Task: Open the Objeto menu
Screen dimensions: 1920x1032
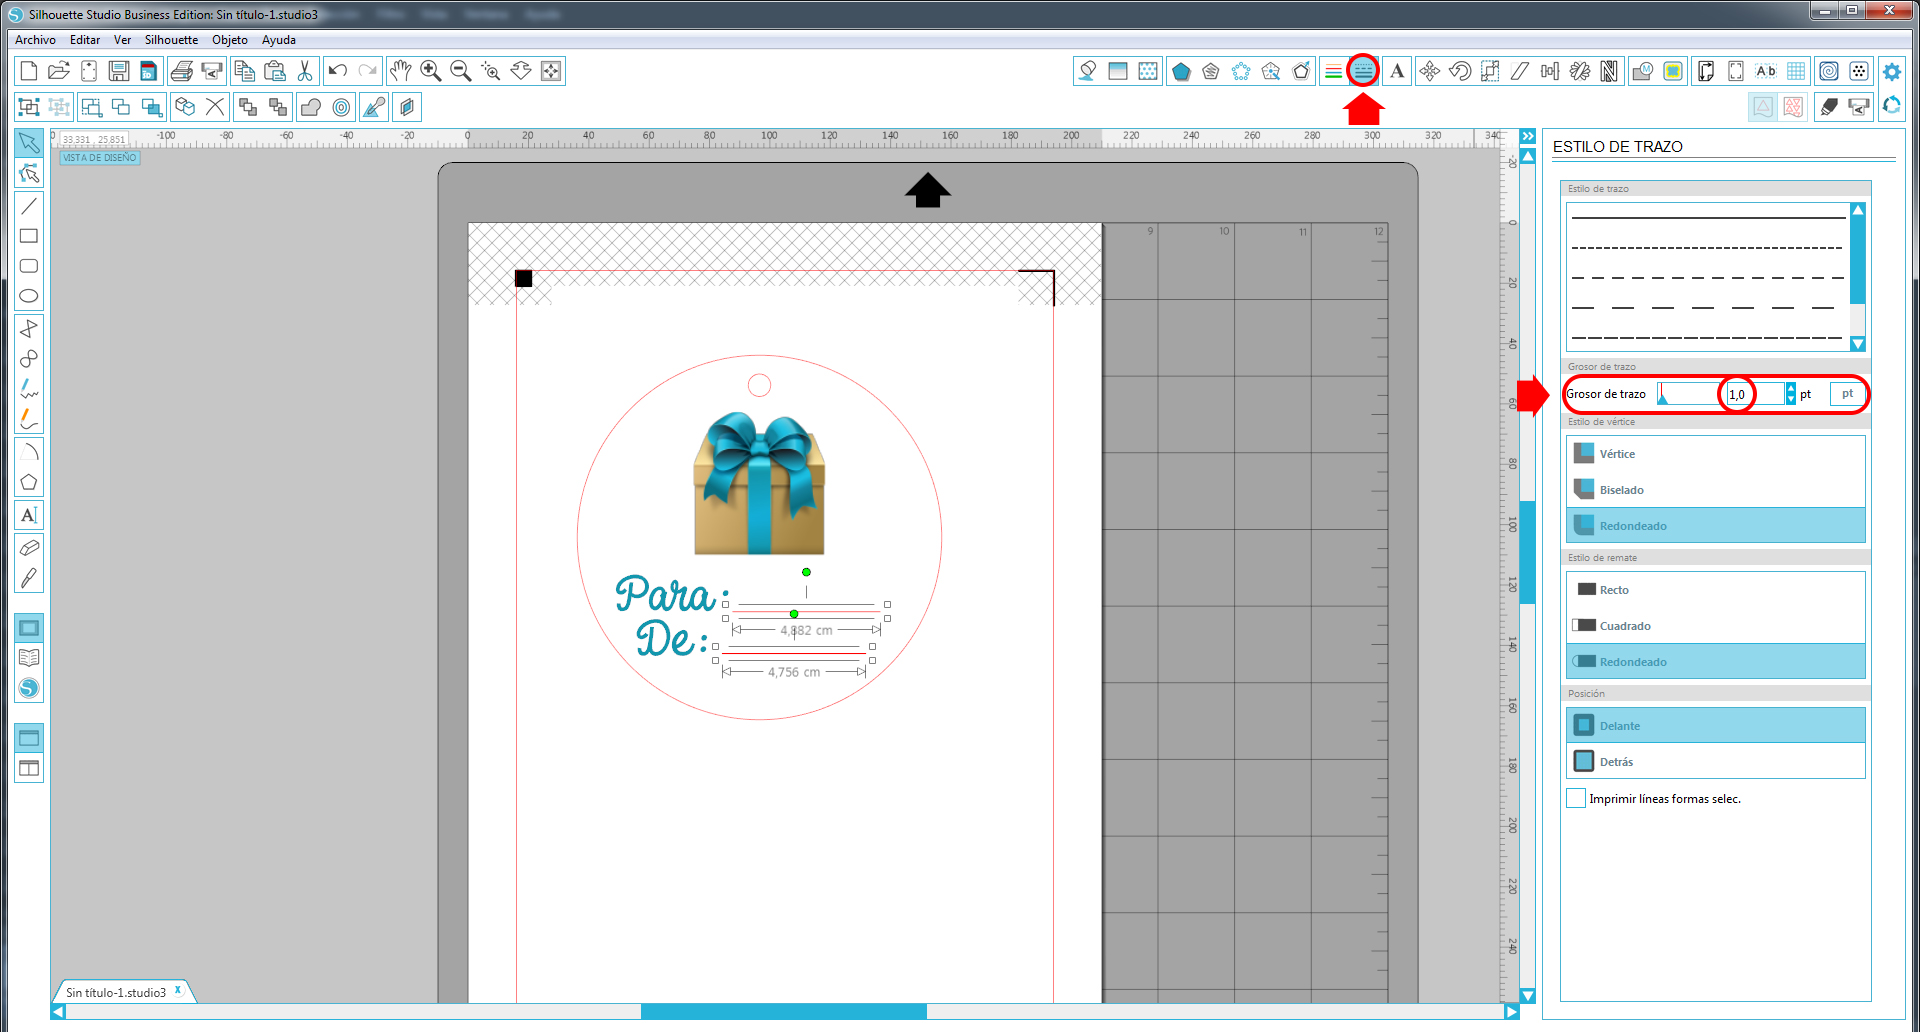Action: pos(229,40)
